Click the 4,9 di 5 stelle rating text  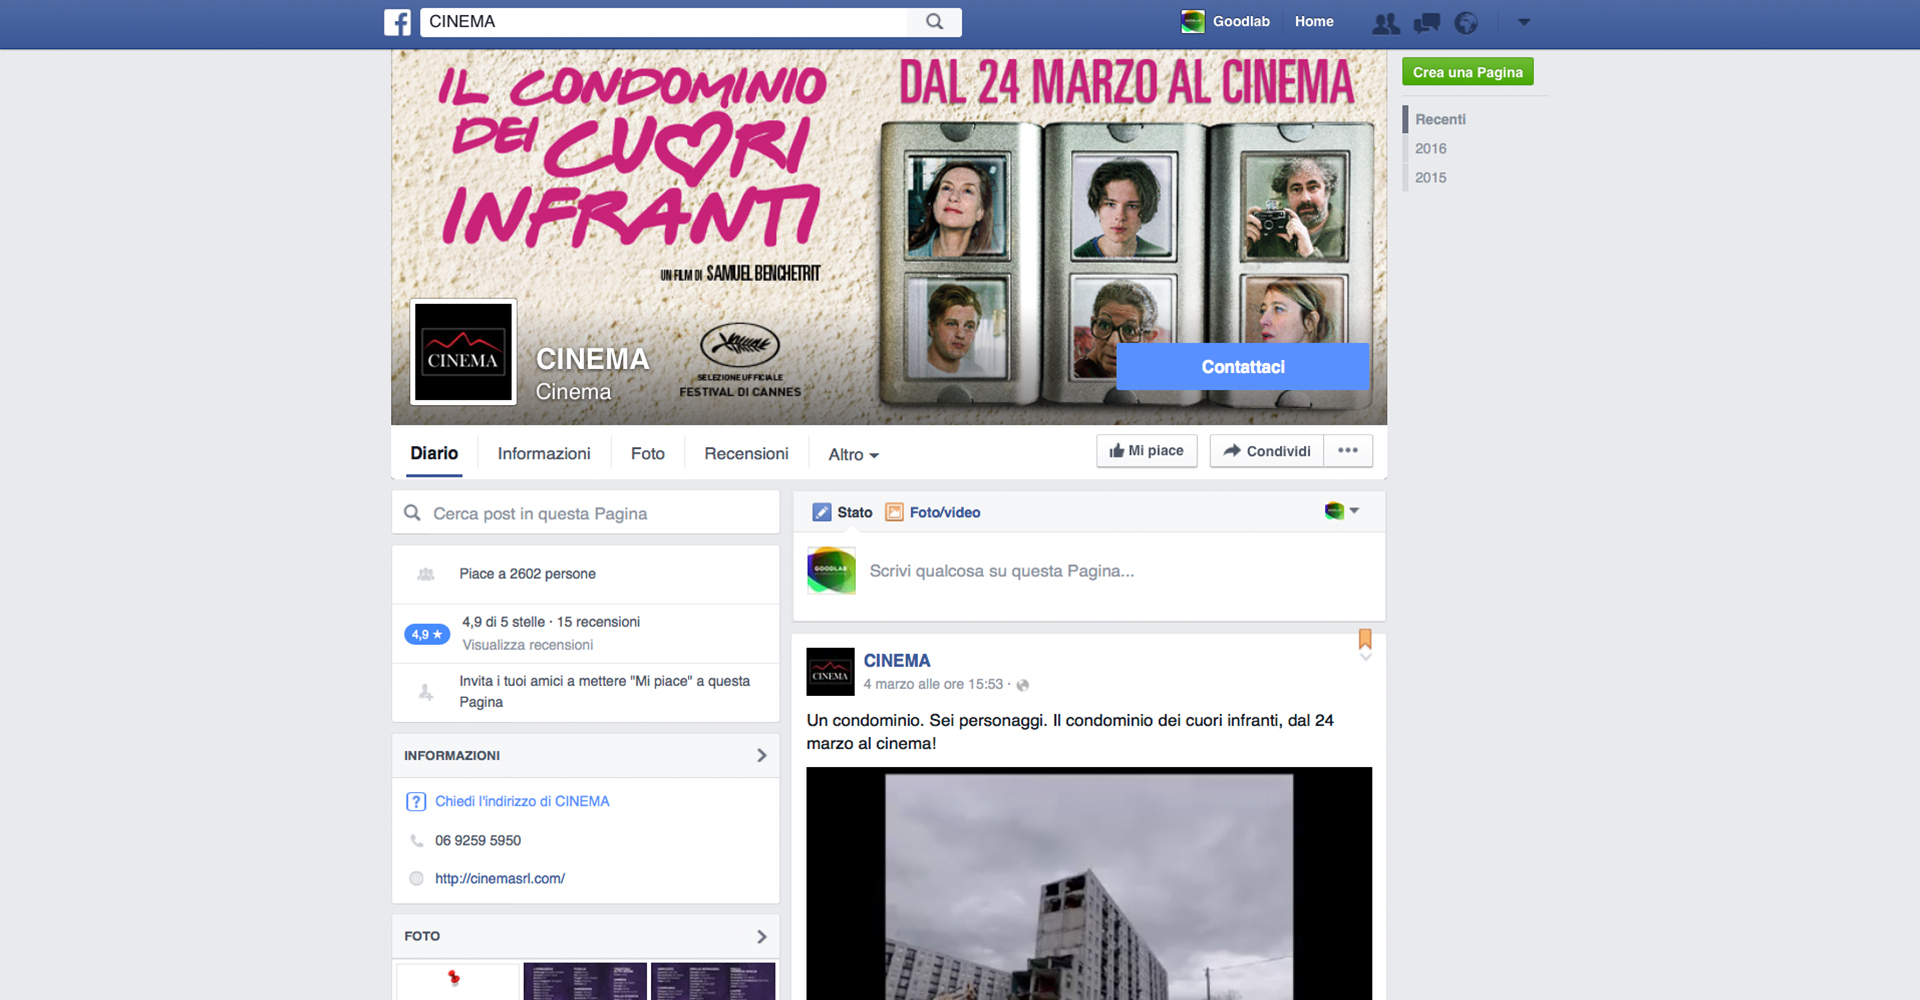pos(551,622)
